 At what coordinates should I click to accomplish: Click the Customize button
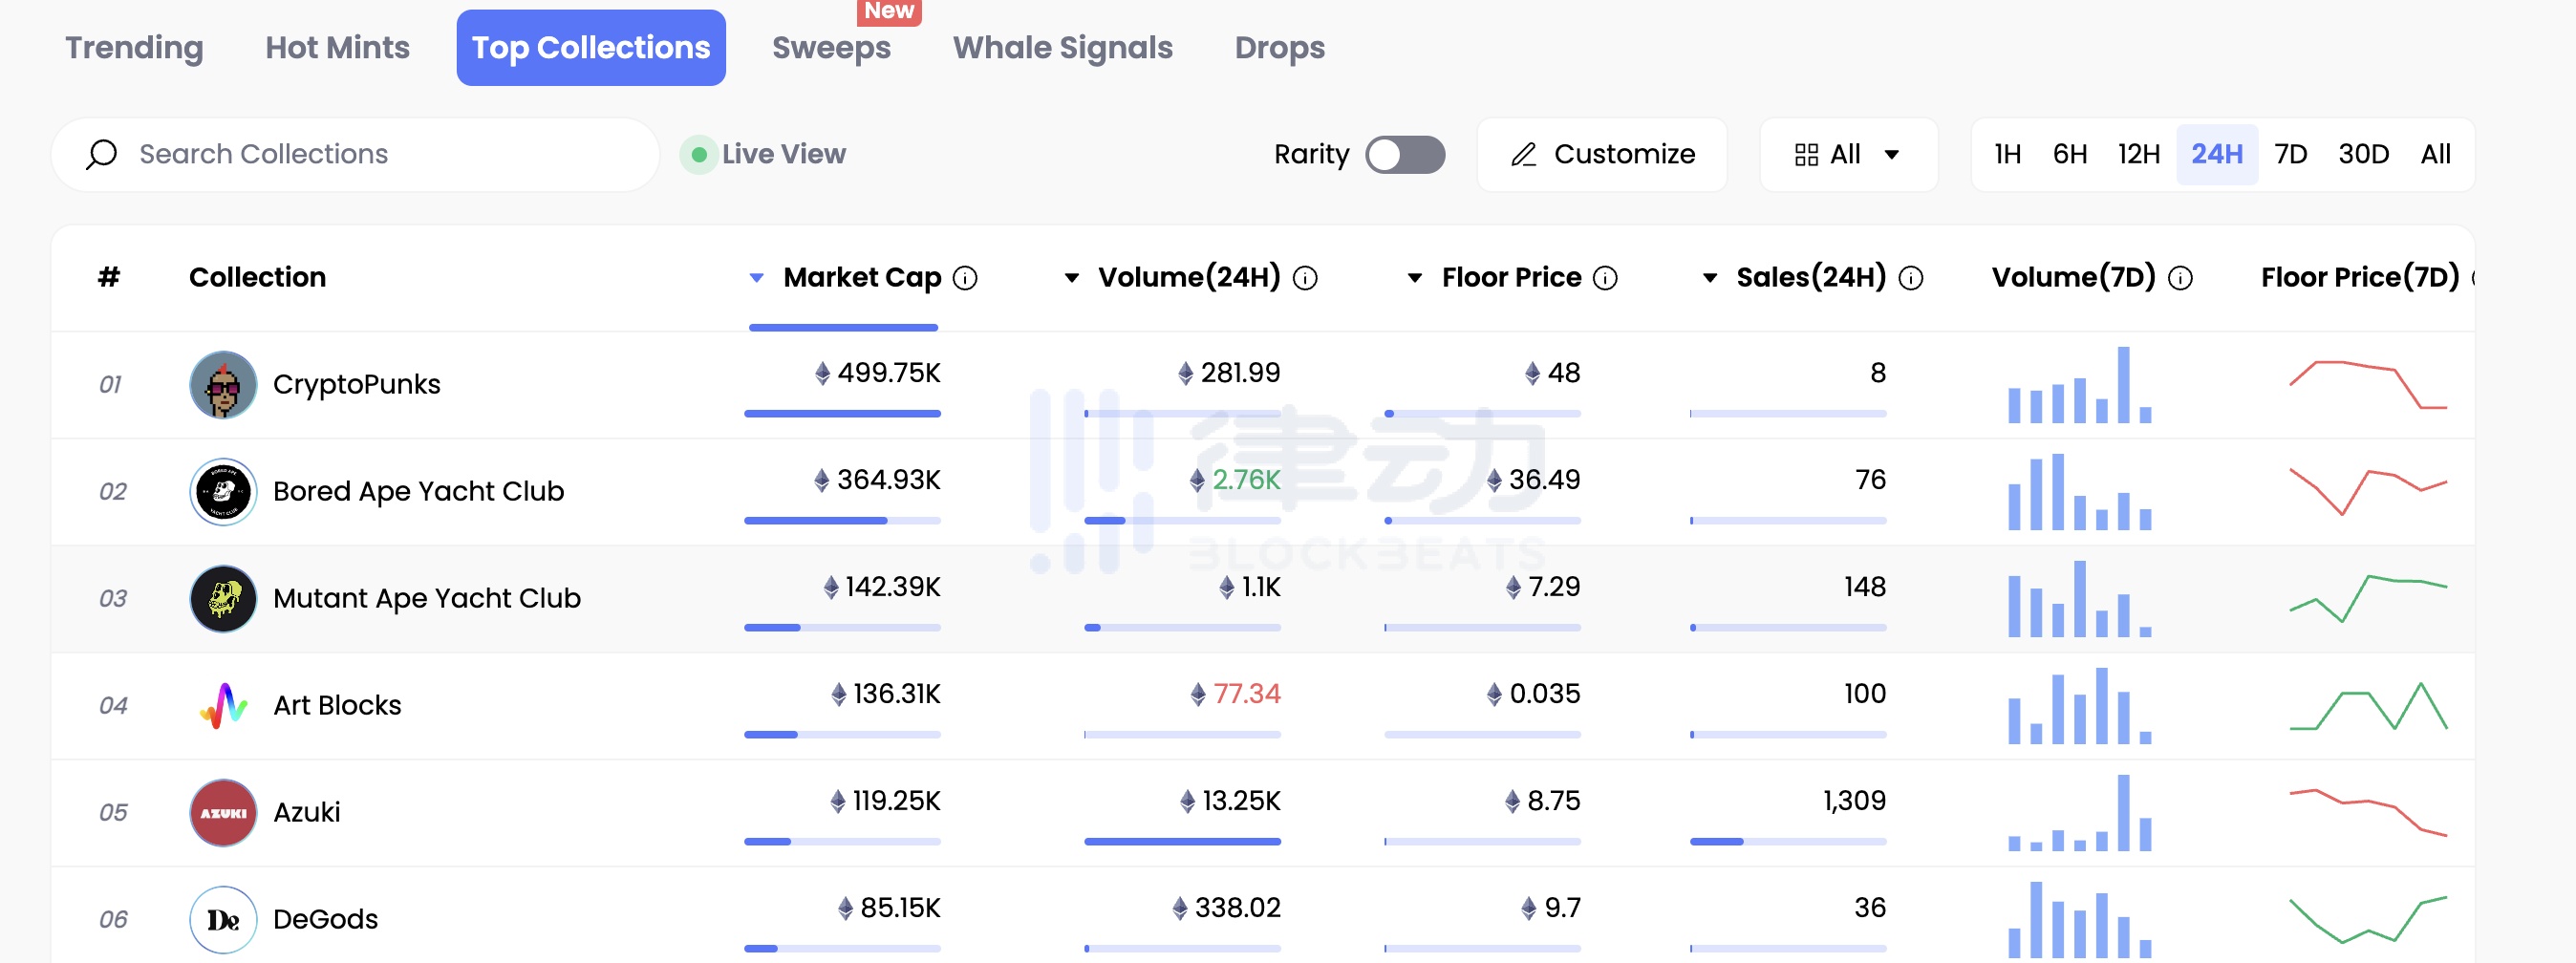click(1602, 155)
